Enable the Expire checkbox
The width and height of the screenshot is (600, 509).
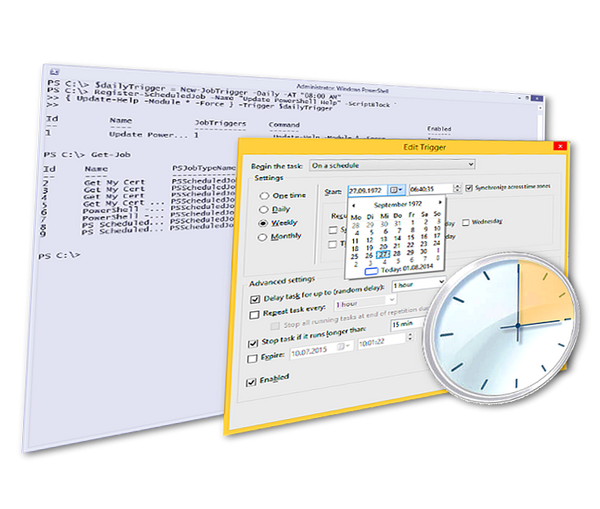point(252,359)
